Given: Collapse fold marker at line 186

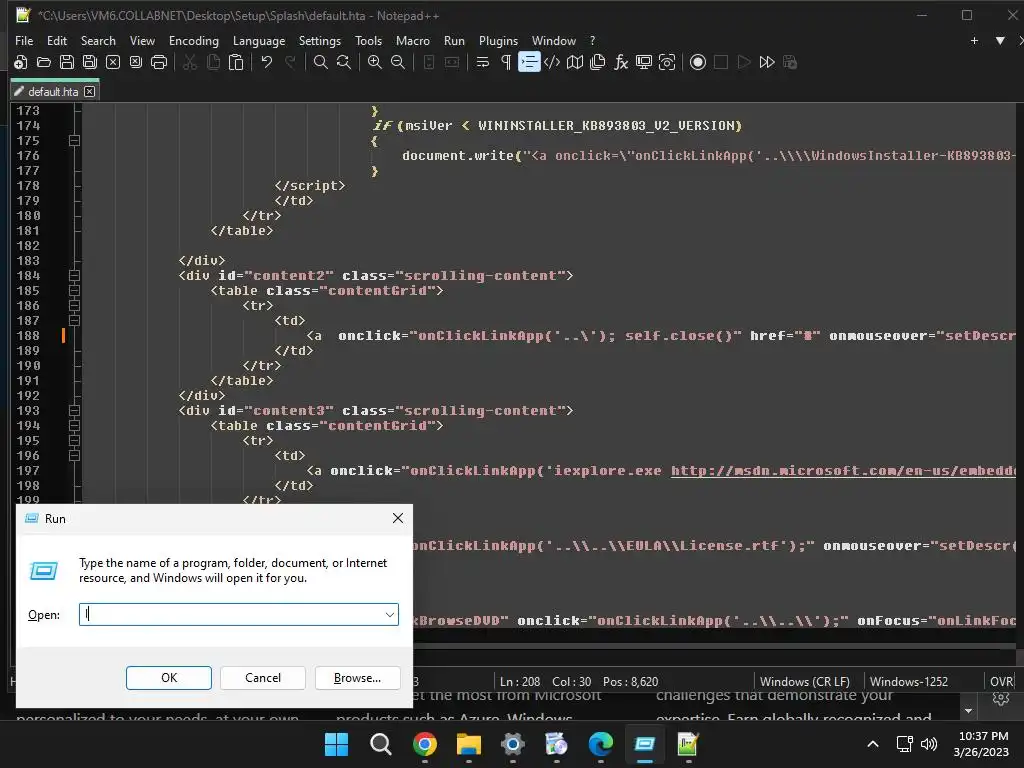Looking at the screenshot, I should (74, 306).
